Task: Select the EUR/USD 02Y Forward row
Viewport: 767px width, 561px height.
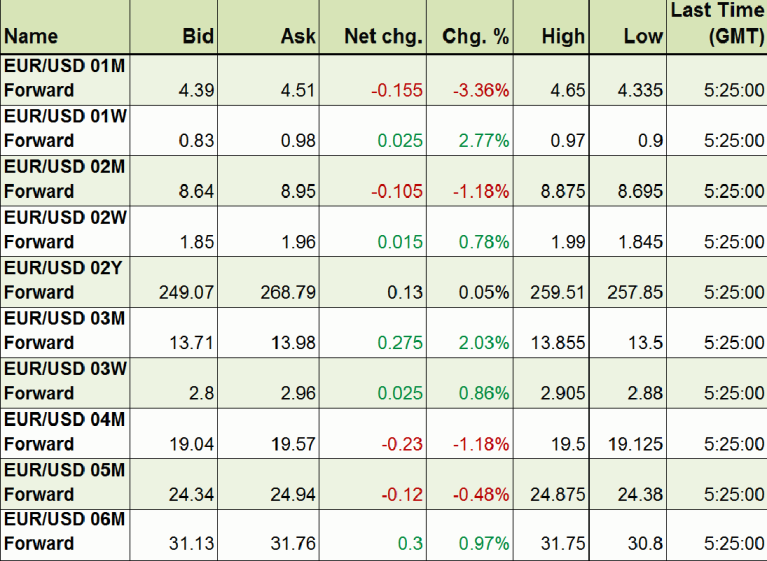Action: coord(65,281)
